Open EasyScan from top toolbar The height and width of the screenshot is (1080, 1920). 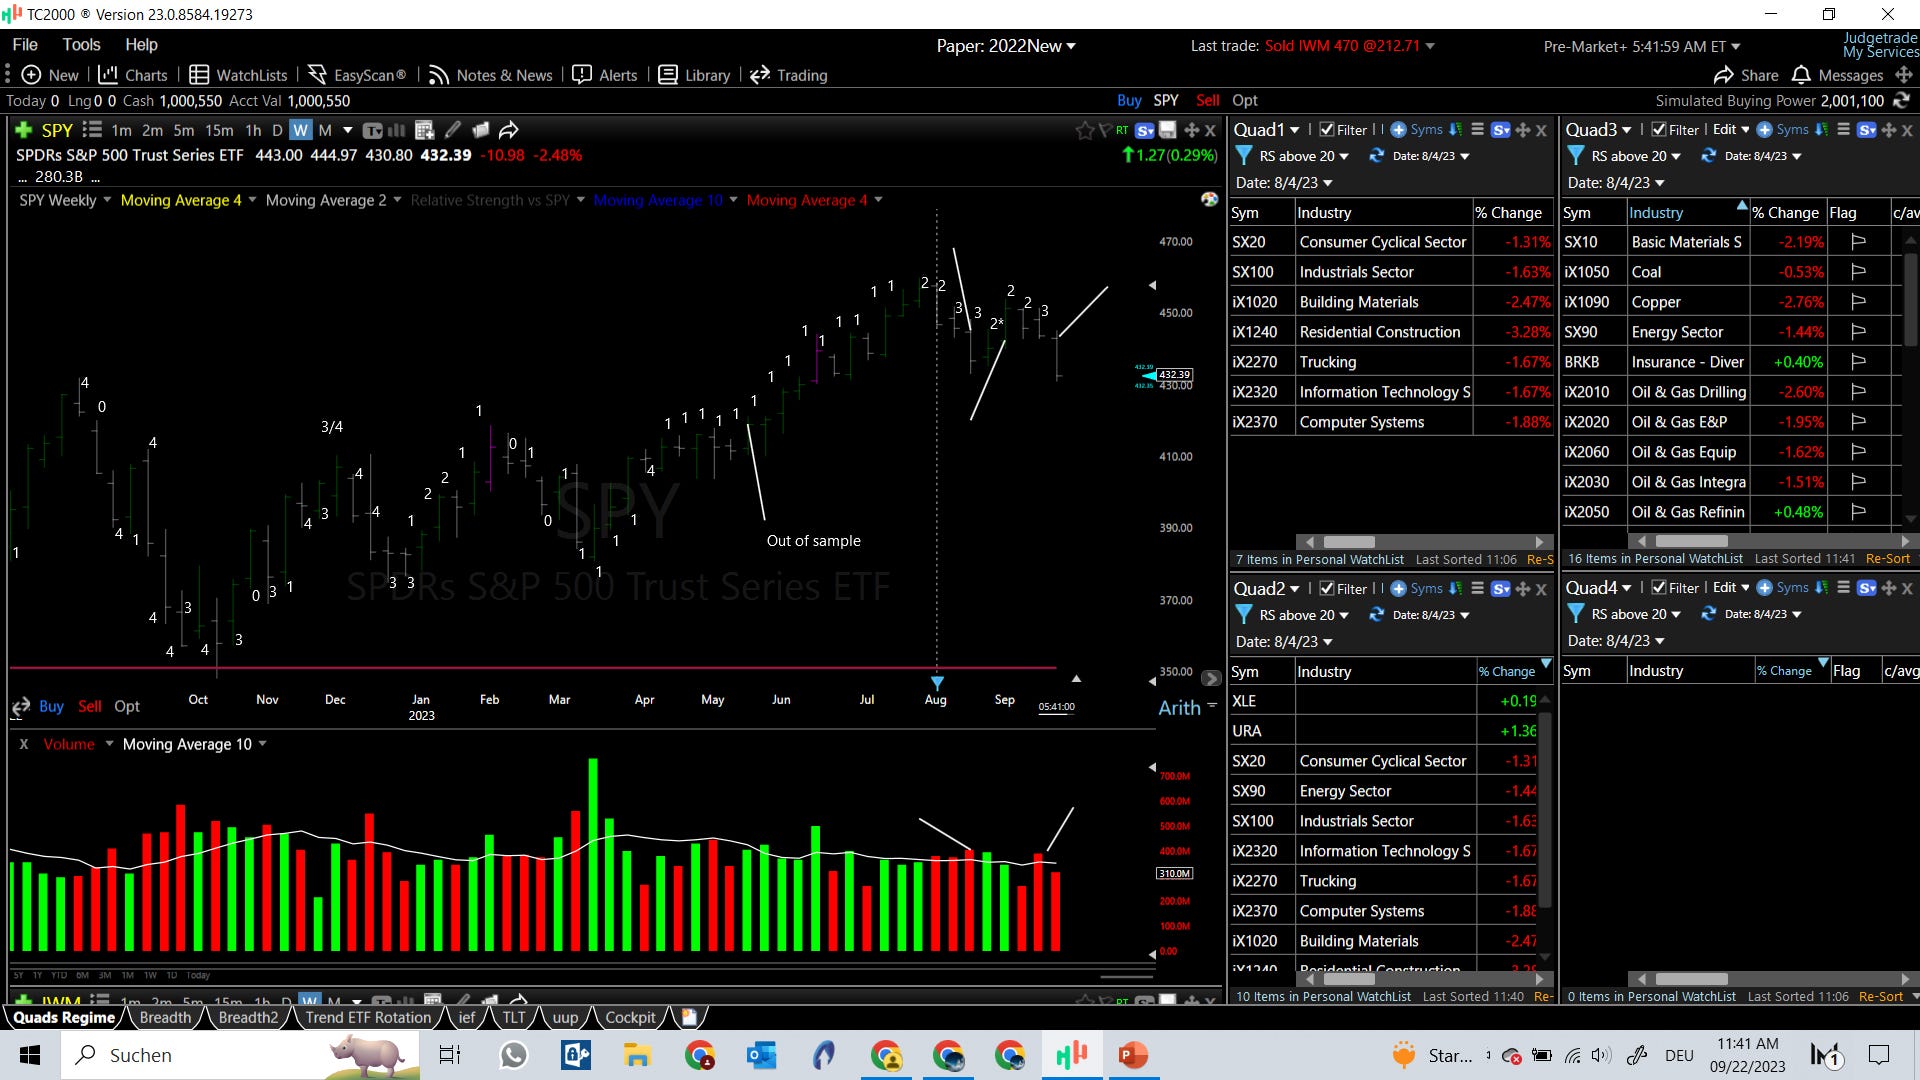tap(357, 75)
